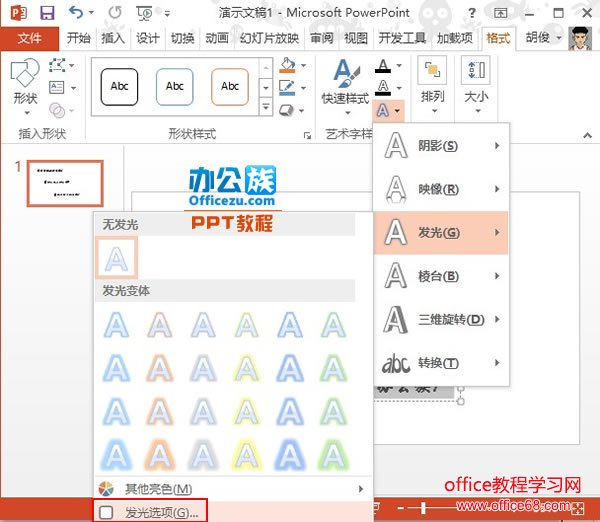Image resolution: width=600 pixels, height=522 pixels.
Task: Click the Shape Outline pen icon
Action: tap(287, 88)
